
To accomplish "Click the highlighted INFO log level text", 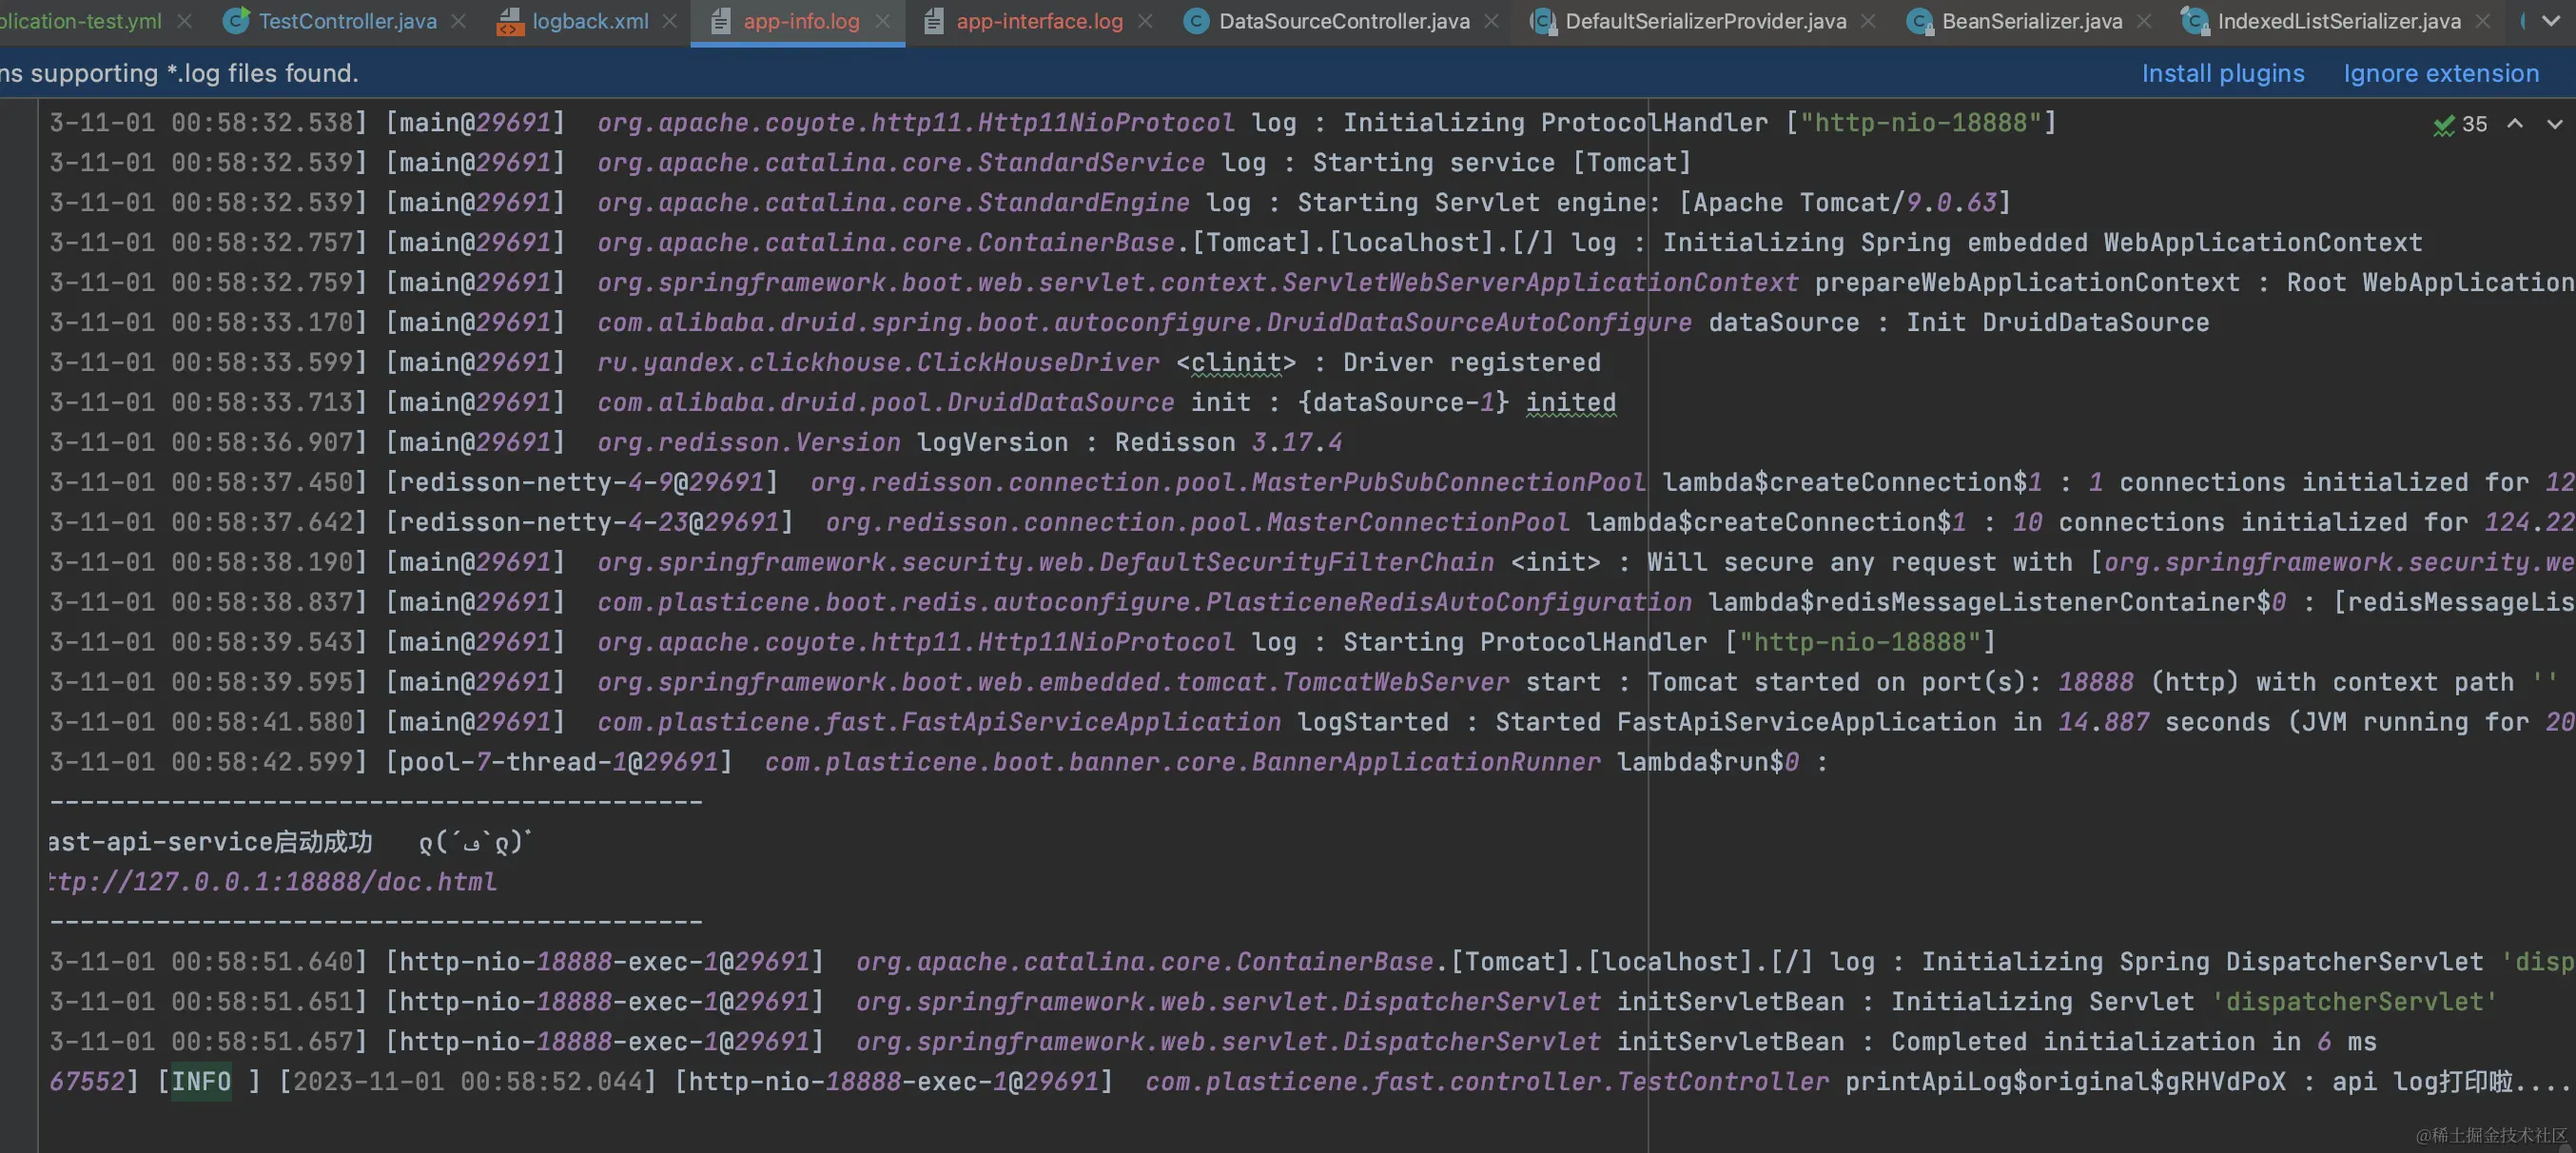I will pyautogui.click(x=201, y=1081).
